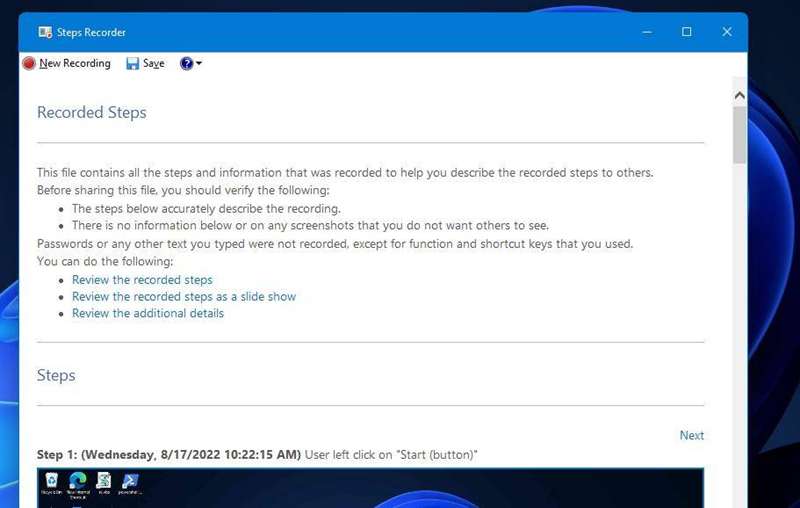Click the vertical scrollbar thumb
Screen dimensions: 800x508
pos(740,134)
